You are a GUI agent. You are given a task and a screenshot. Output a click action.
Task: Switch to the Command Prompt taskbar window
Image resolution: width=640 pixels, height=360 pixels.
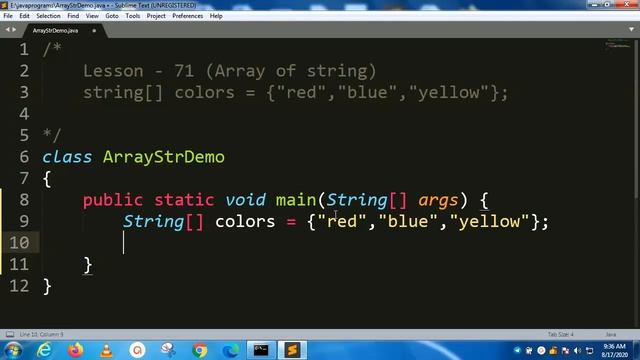coord(261,350)
